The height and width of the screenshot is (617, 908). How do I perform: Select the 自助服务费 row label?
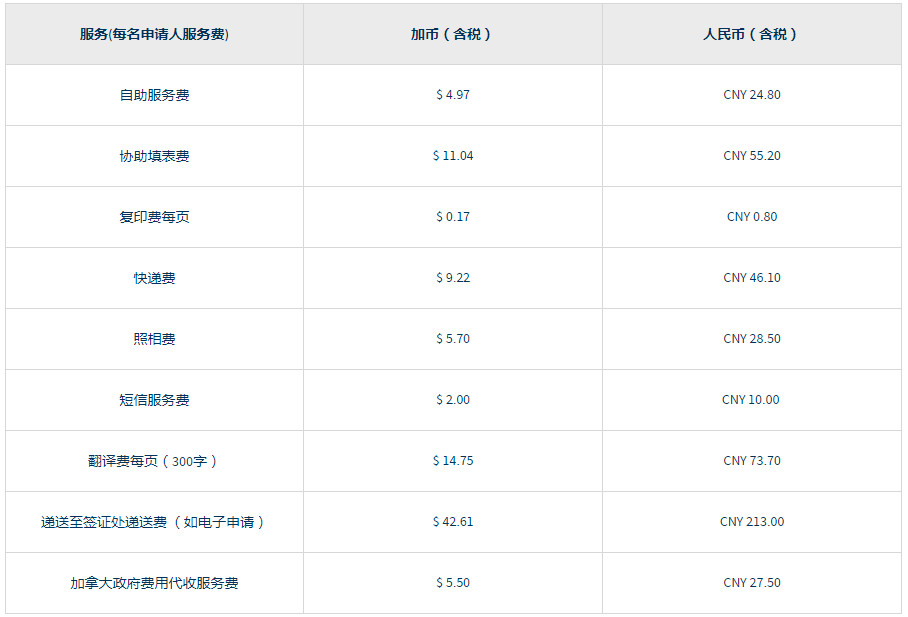click(x=152, y=95)
